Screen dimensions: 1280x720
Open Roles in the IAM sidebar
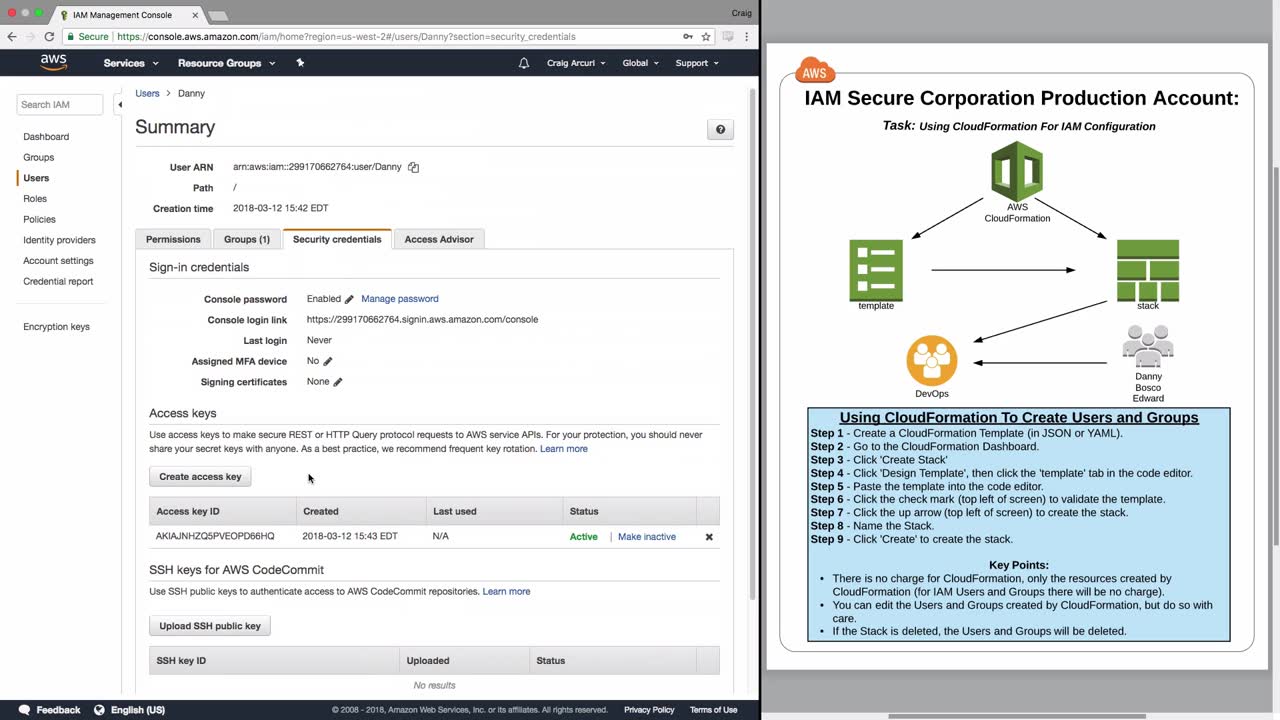[35, 199]
